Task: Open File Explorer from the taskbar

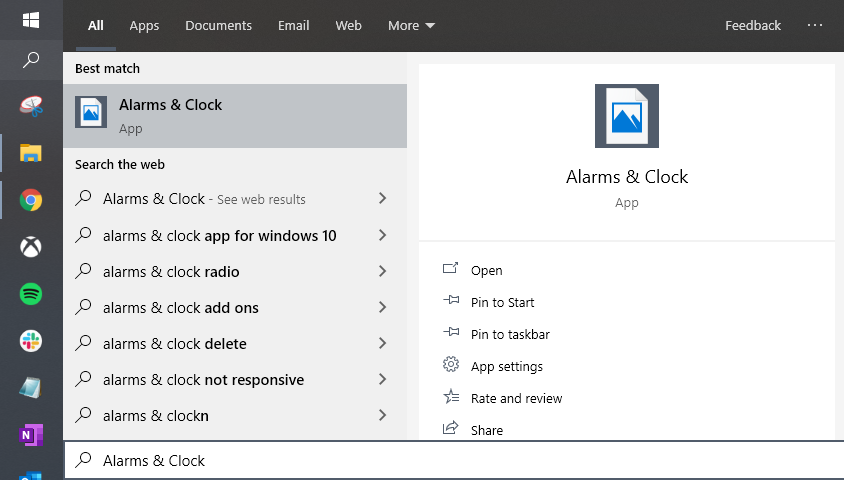Action: pos(31,153)
